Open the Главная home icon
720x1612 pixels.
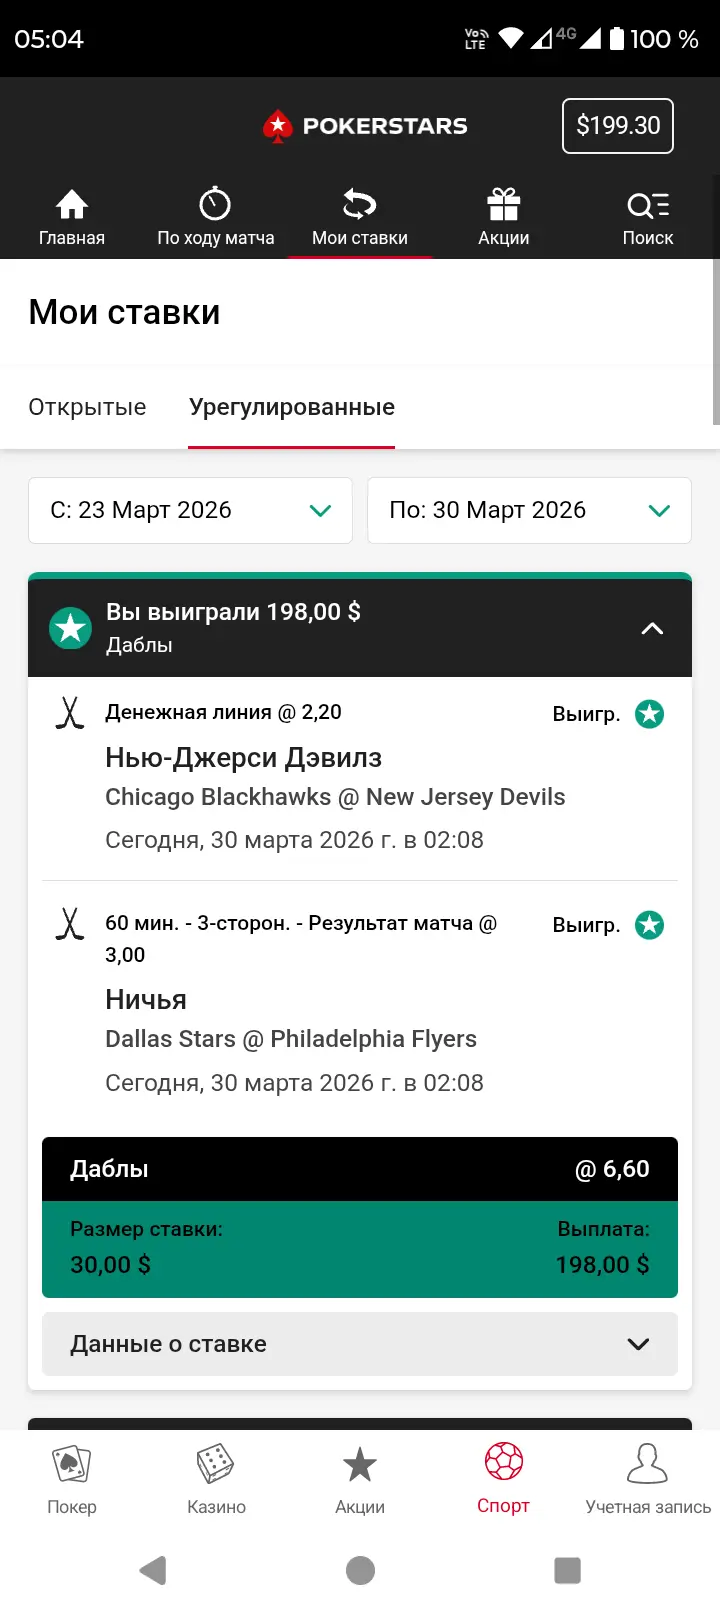(x=72, y=205)
